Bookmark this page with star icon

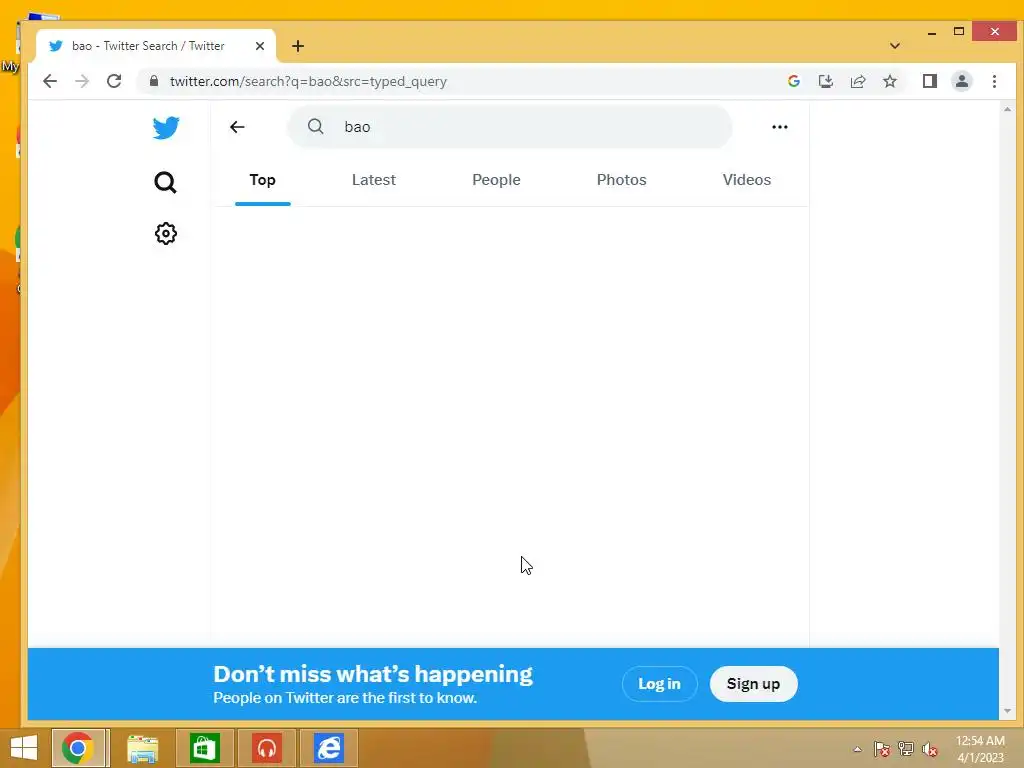[x=889, y=81]
